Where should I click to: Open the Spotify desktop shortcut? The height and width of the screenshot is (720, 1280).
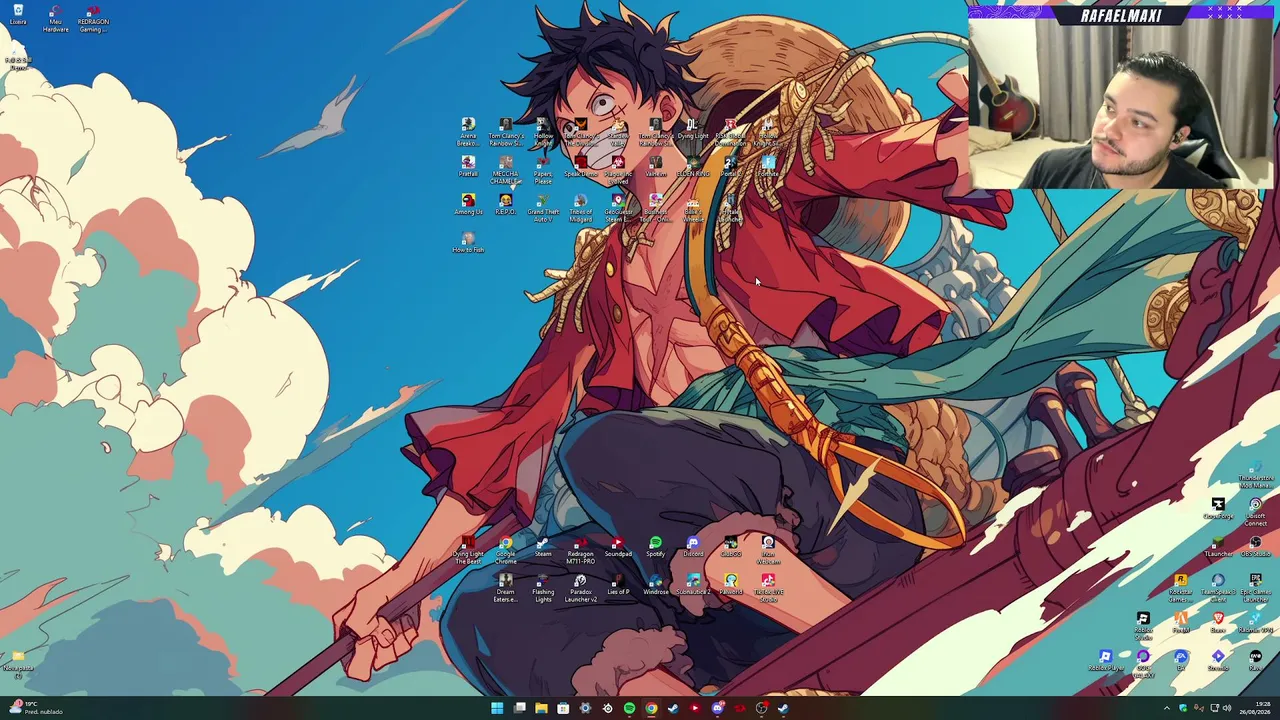click(x=655, y=547)
